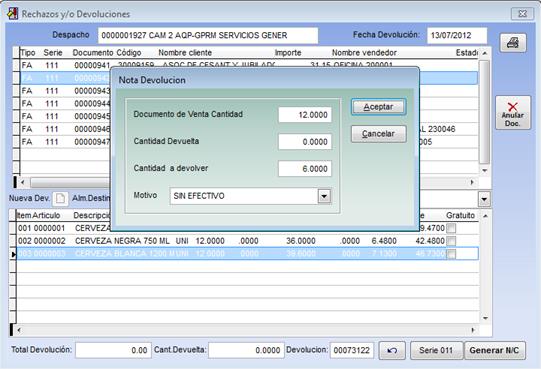This screenshot has width=541, height=369.
Task: Click the app icon in title bar
Action: click(x=12, y=14)
